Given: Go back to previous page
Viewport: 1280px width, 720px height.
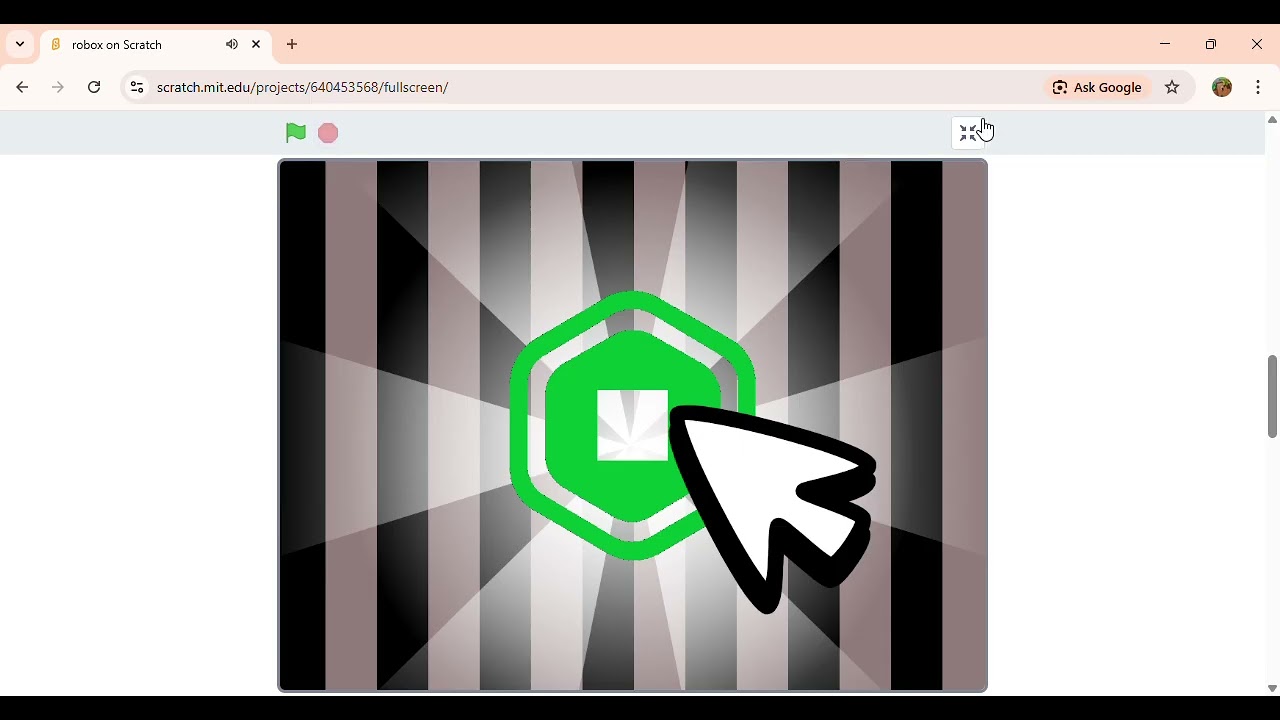Looking at the screenshot, I should coord(22,87).
